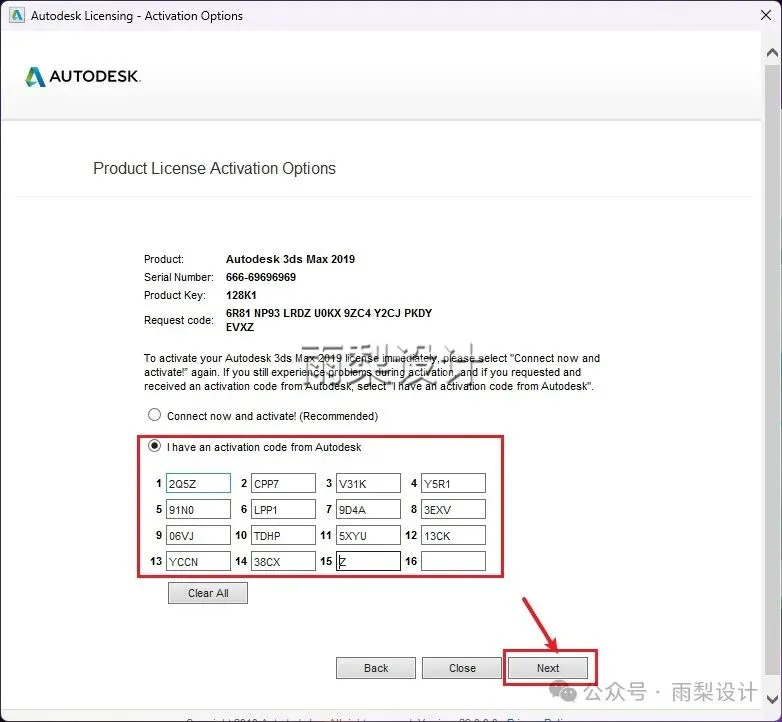Click the scrollbar down arrow

click(772, 698)
